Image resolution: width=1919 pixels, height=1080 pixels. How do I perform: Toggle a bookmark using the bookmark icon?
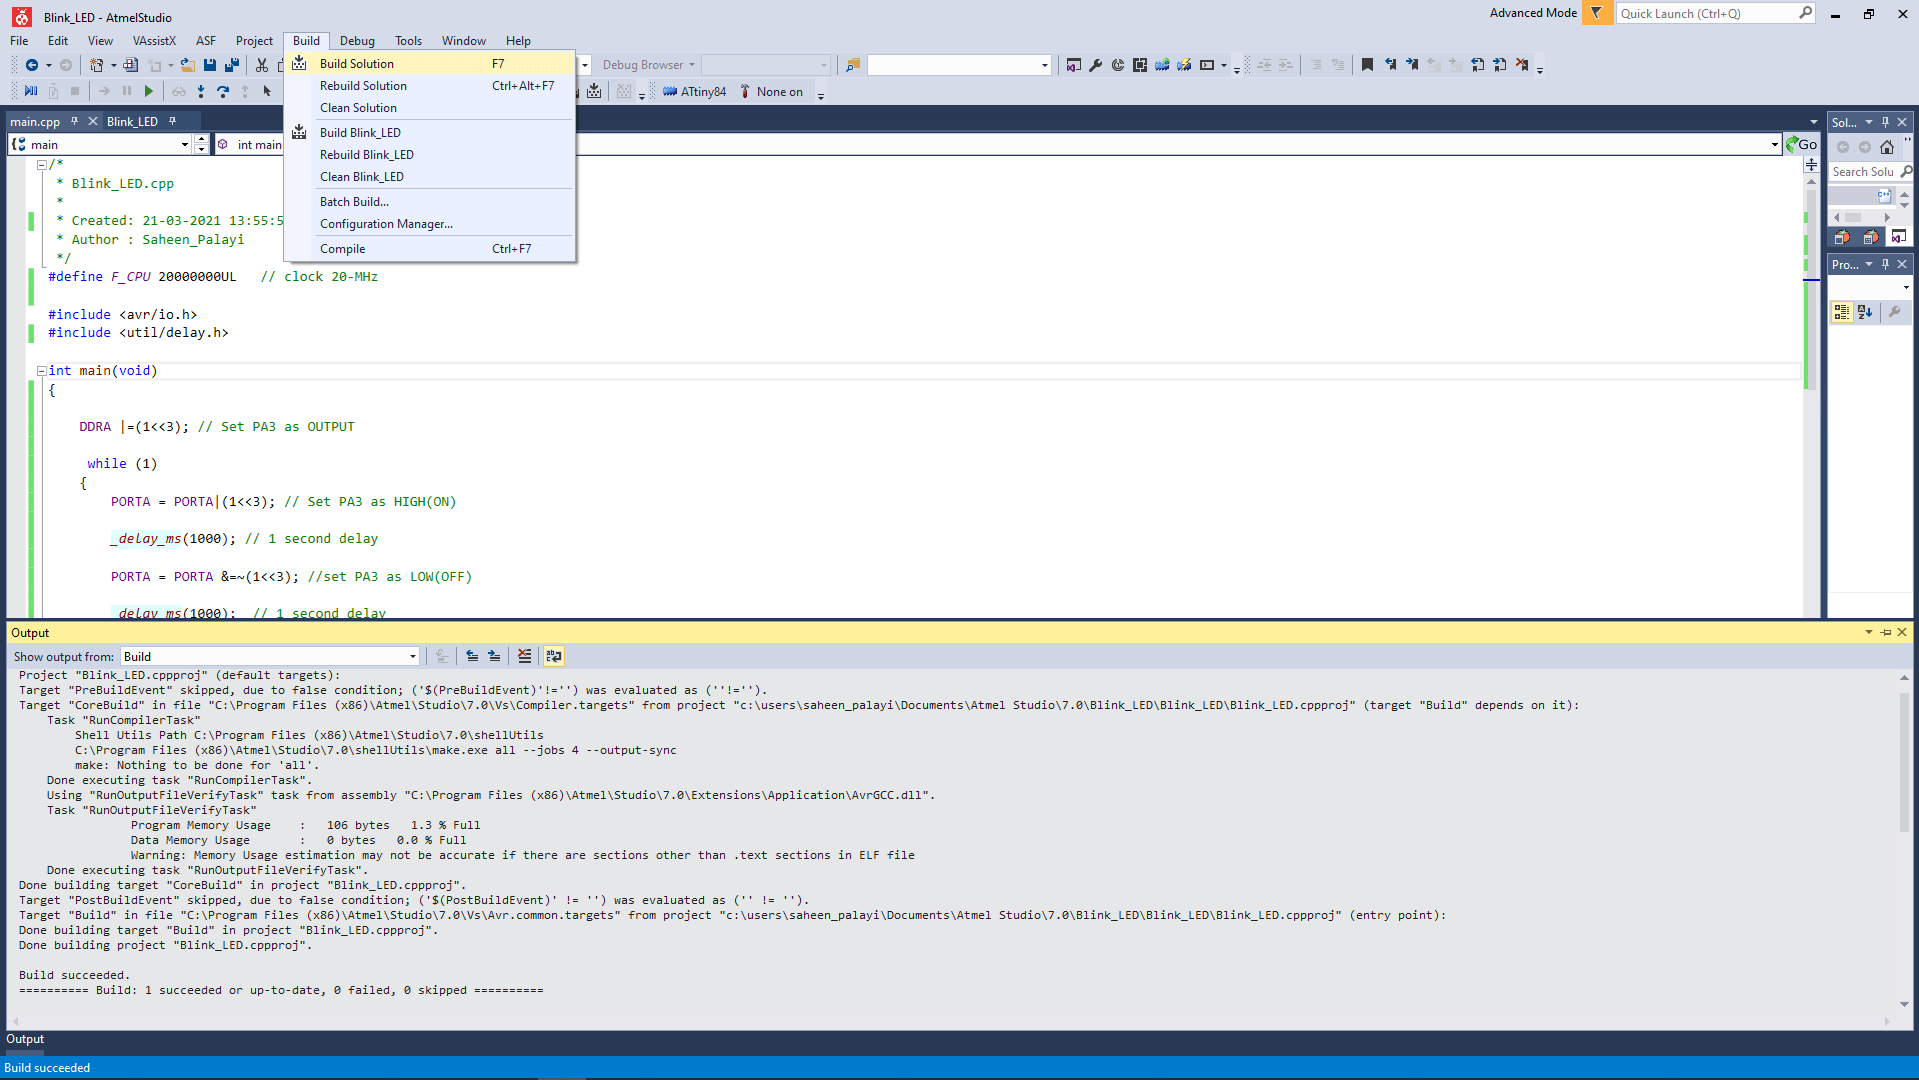pyautogui.click(x=1367, y=65)
